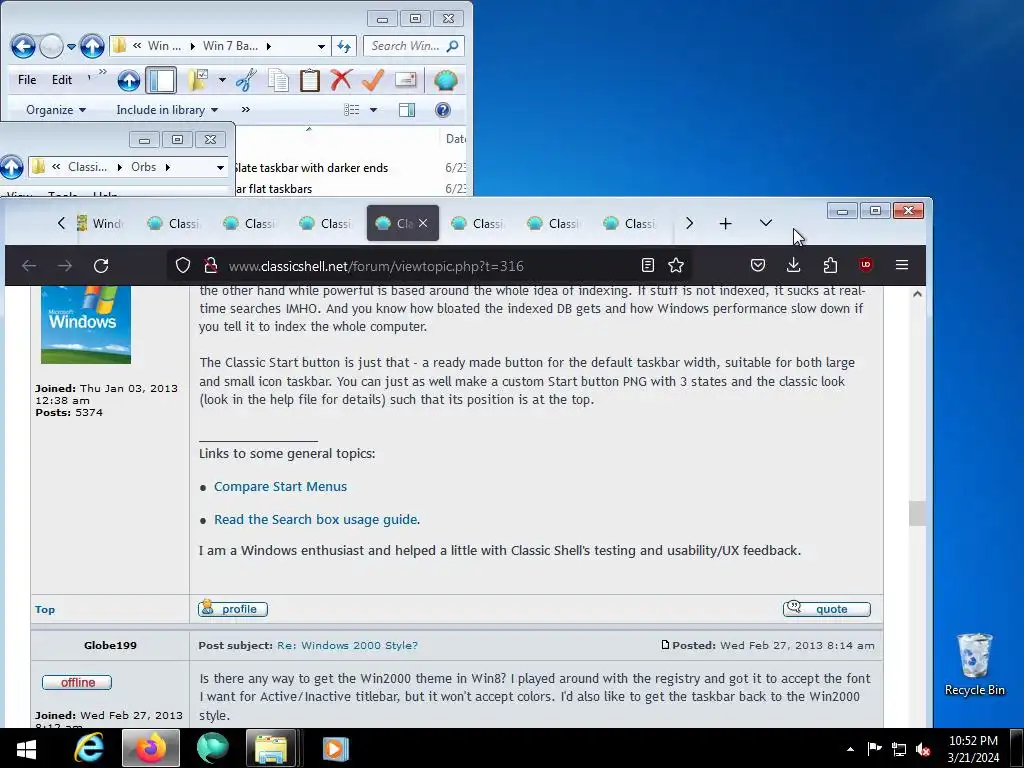
Task: Switch to the Wind... tab in Firefox
Action: coord(99,223)
